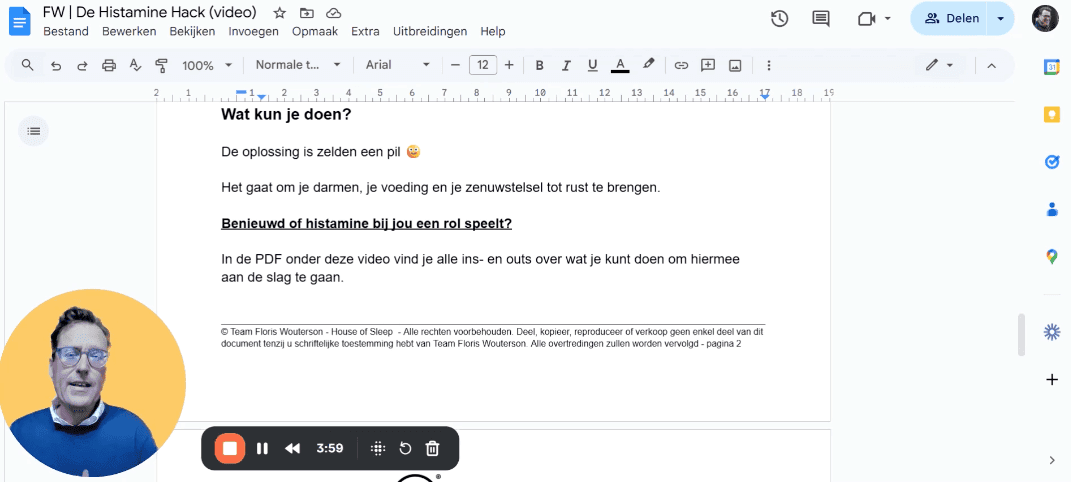Open the Help menu
1071x482 pixels.
click(492, 31)
